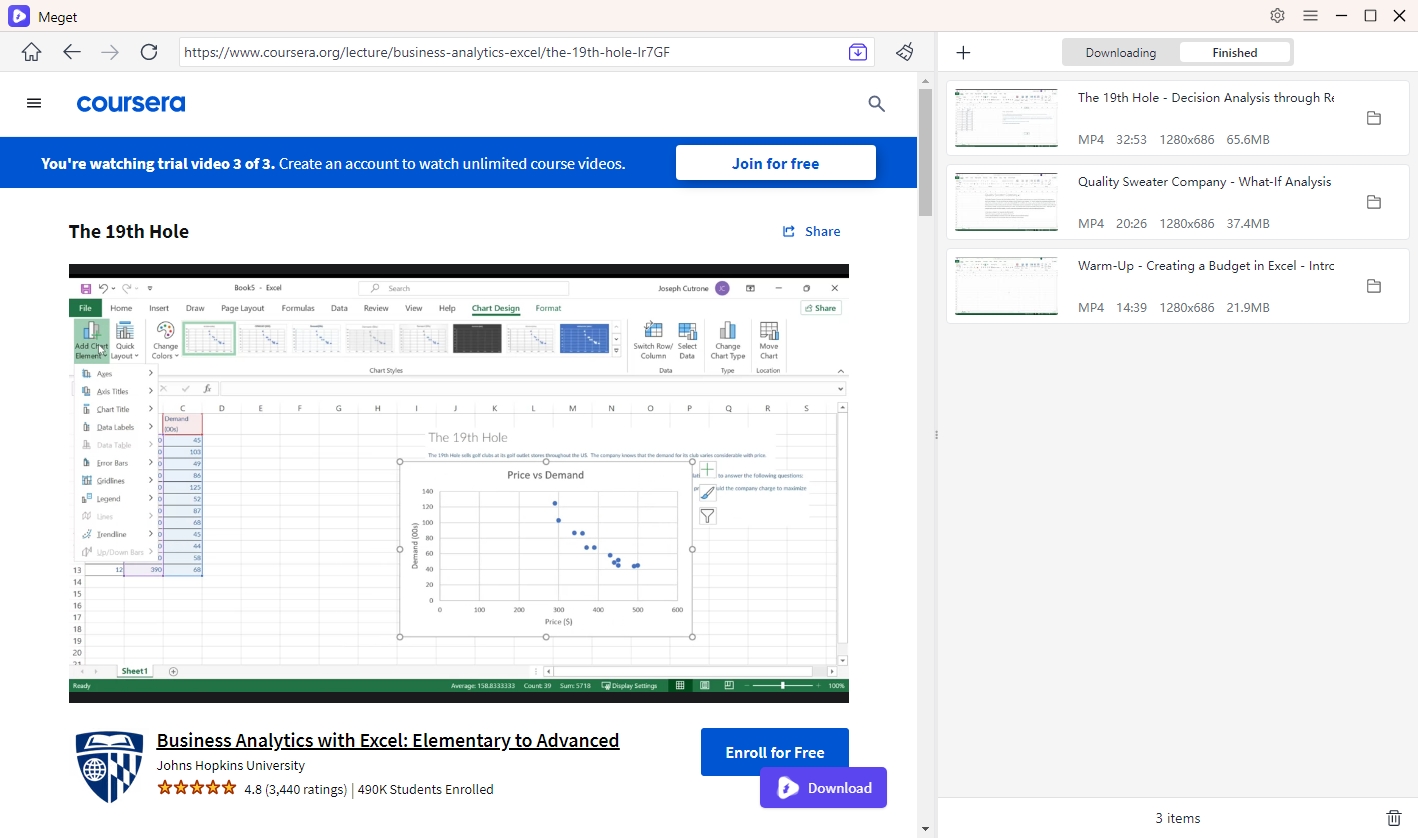Screen dimensions: 1418x838
Task: Click Move Chart icon in the video
Action: pyautogui.click(x=768, y=341)
